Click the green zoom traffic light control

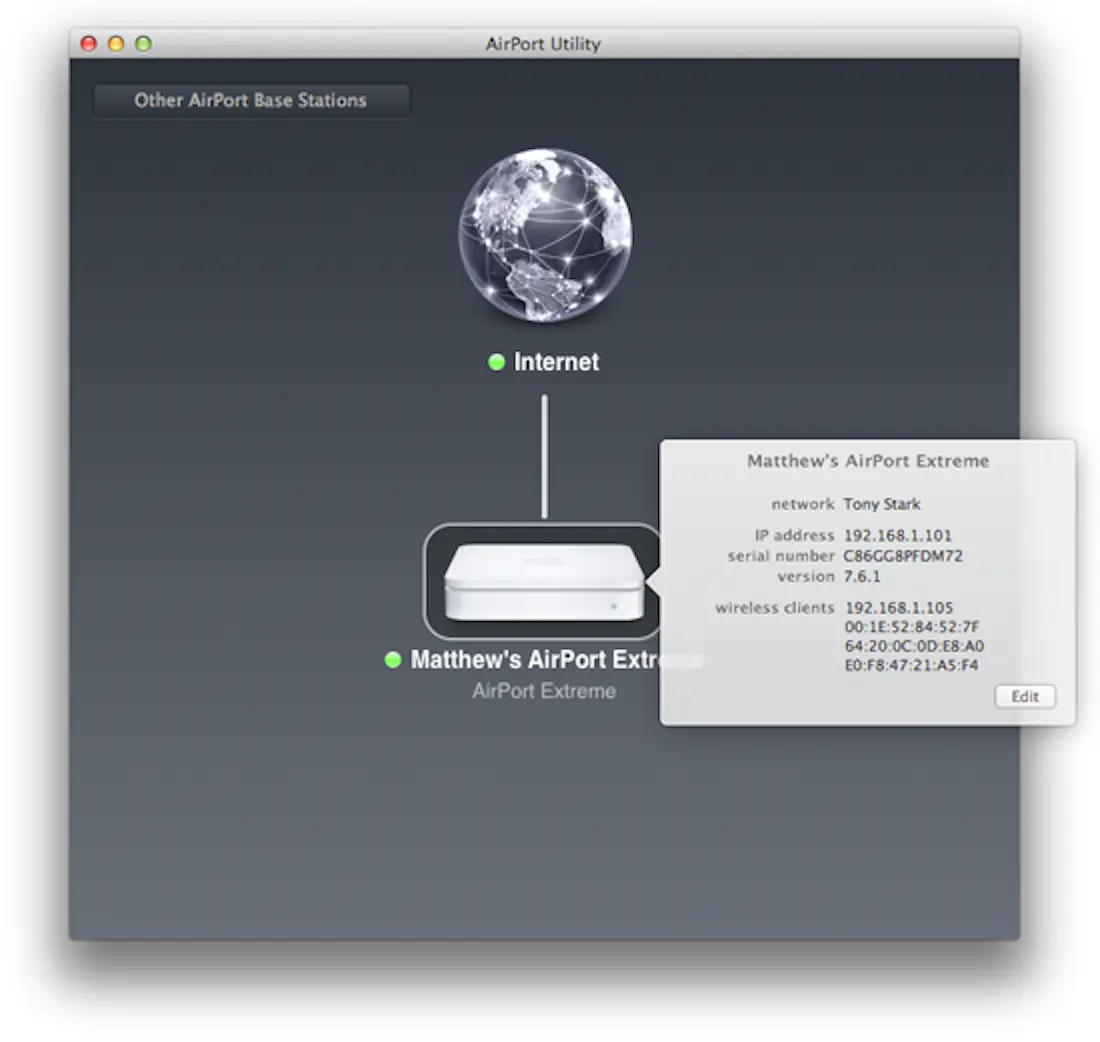(x=143, y=44)
